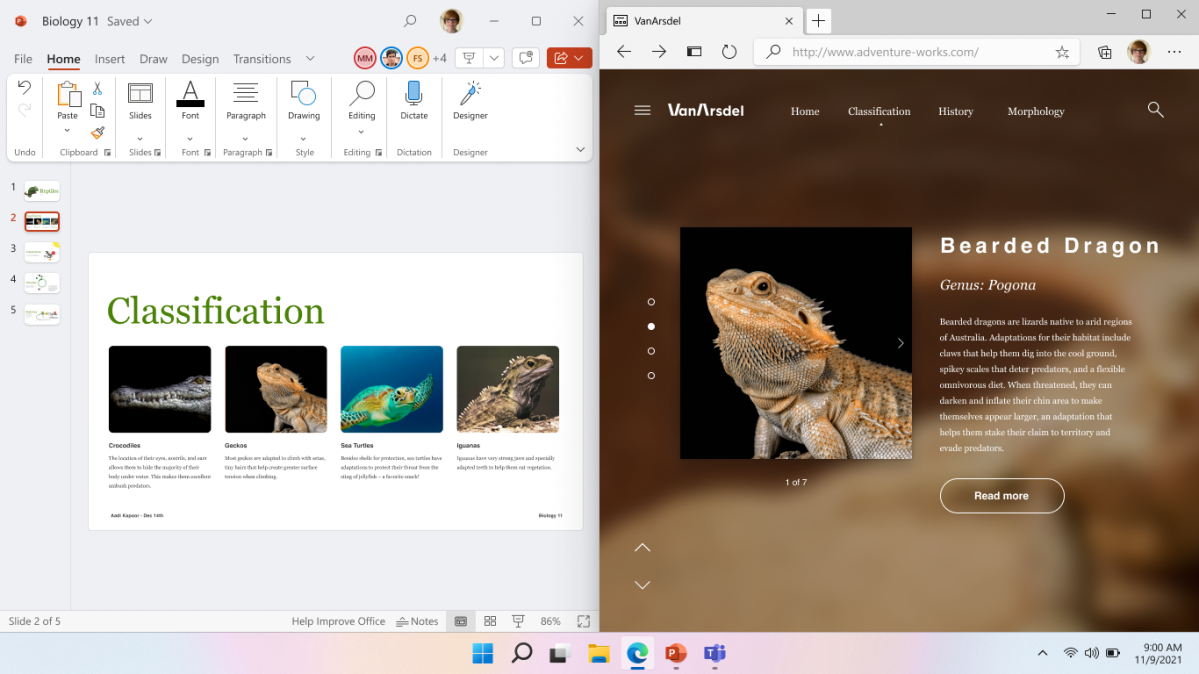Click the Help Improve Office link
This screenshot has width=1199, height=674.
pyautogui.click(x=338, y=621)
